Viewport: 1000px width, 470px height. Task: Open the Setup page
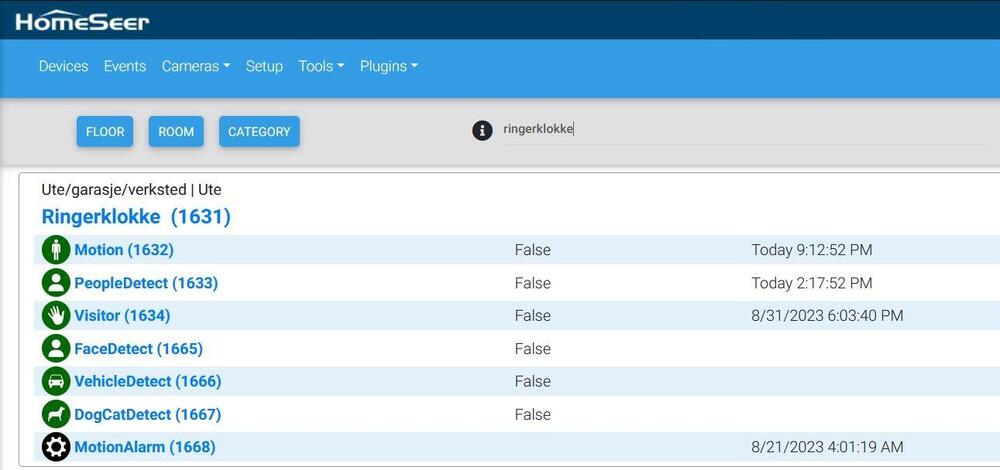click(264, 66)
